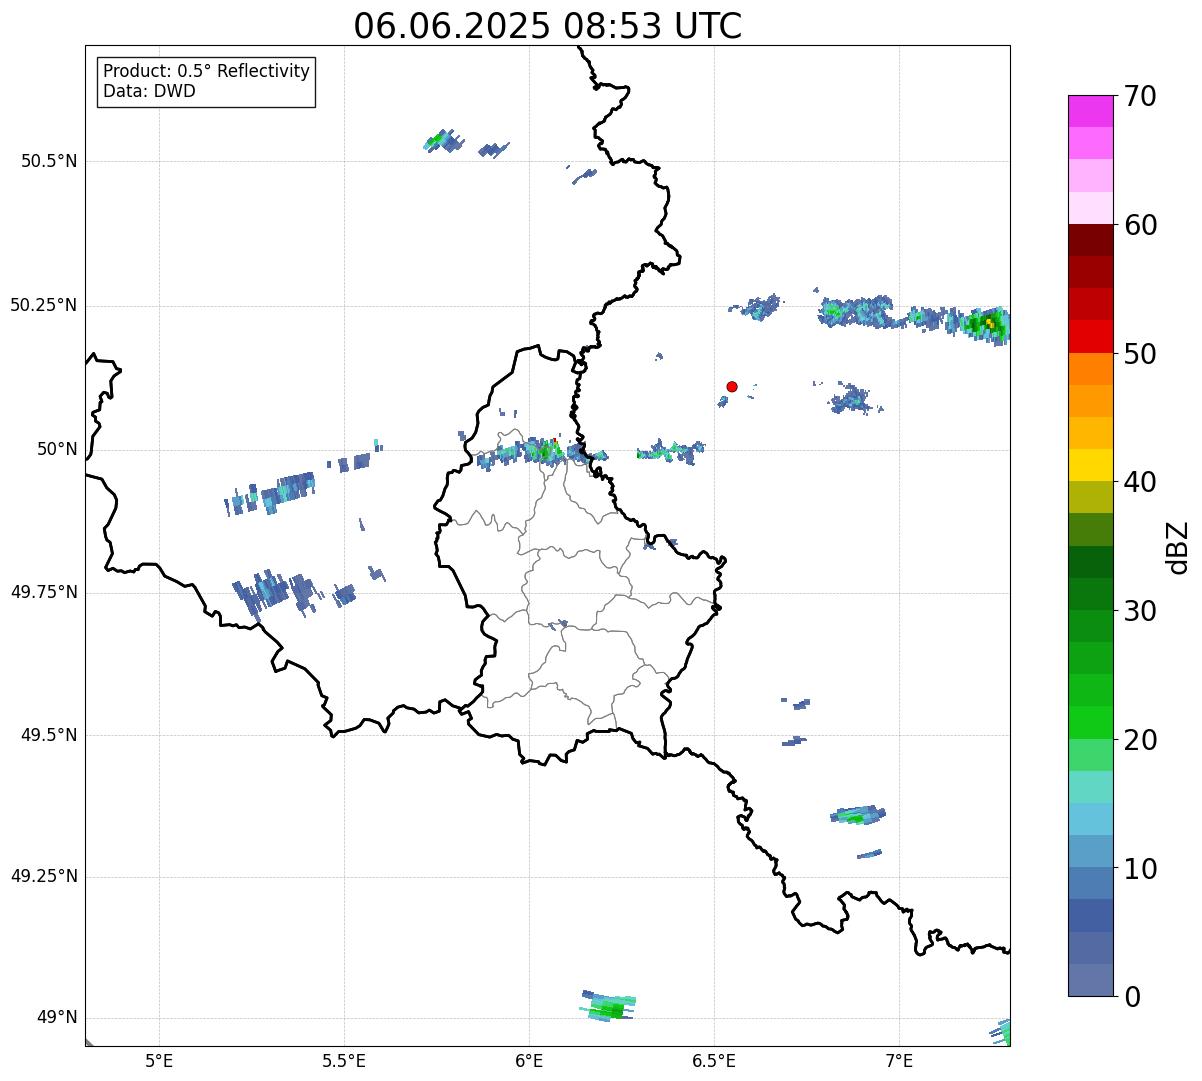1202x1081 pixels.
Task: Click the colorbar's 60 tick label
Action: tap(1140, 226)
